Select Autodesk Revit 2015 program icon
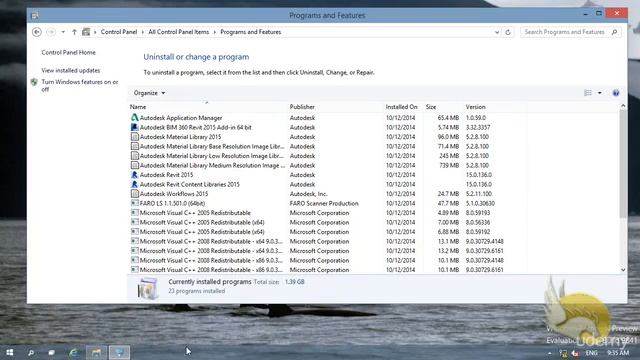Screen dimensions: 640x360 point(135,175)
